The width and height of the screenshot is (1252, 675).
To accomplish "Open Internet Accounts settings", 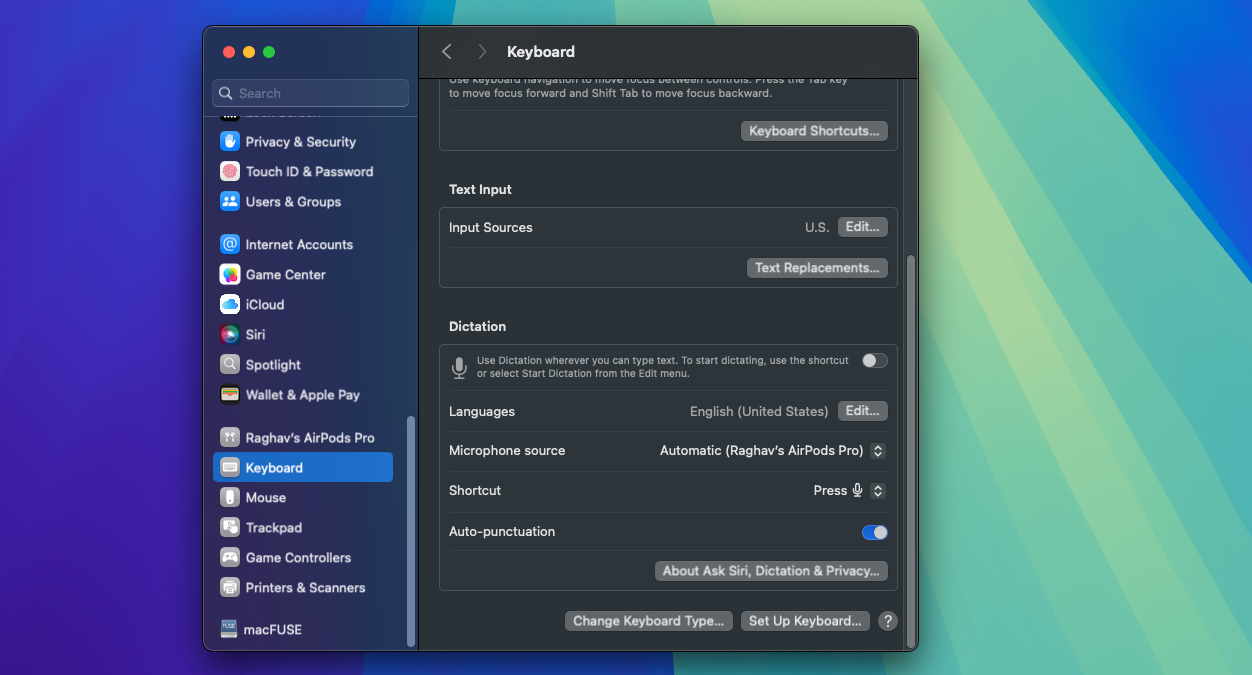I will 230,244.
